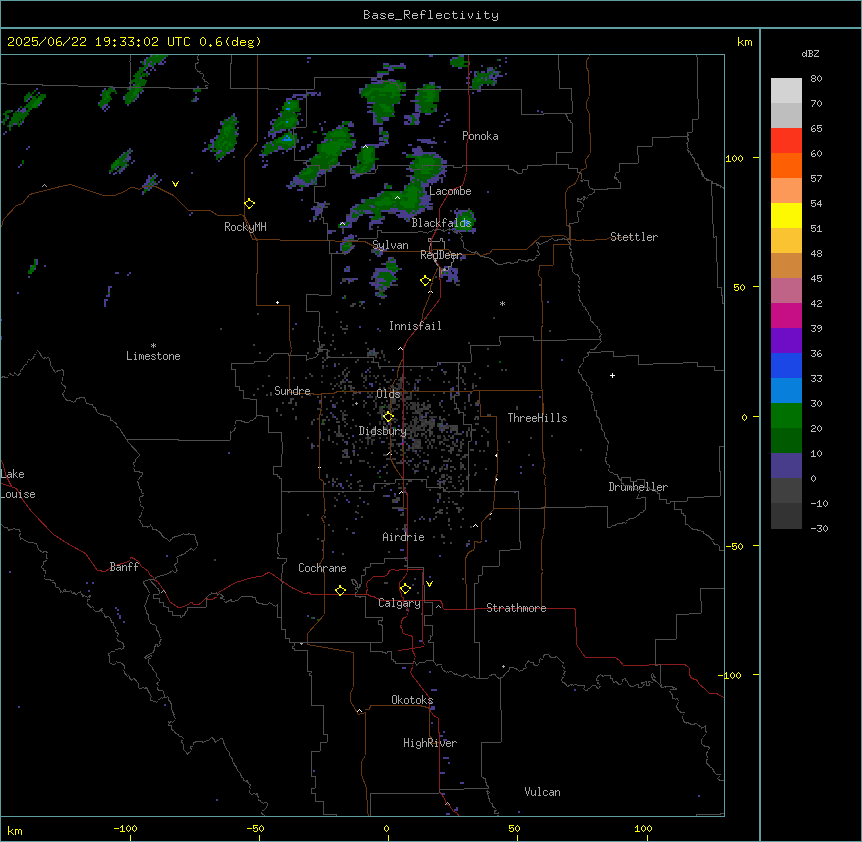Pick the gray 65-70 dBZ legend swatch

tap(786, 115)
